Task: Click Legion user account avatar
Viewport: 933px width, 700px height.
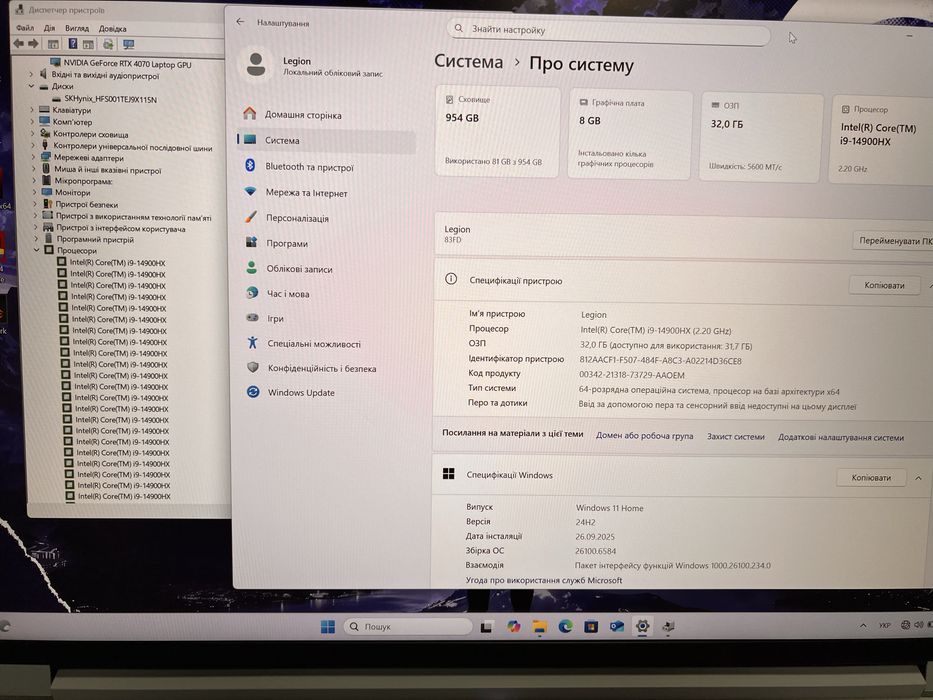Action: pyautogui.click(x=256, y=64)
